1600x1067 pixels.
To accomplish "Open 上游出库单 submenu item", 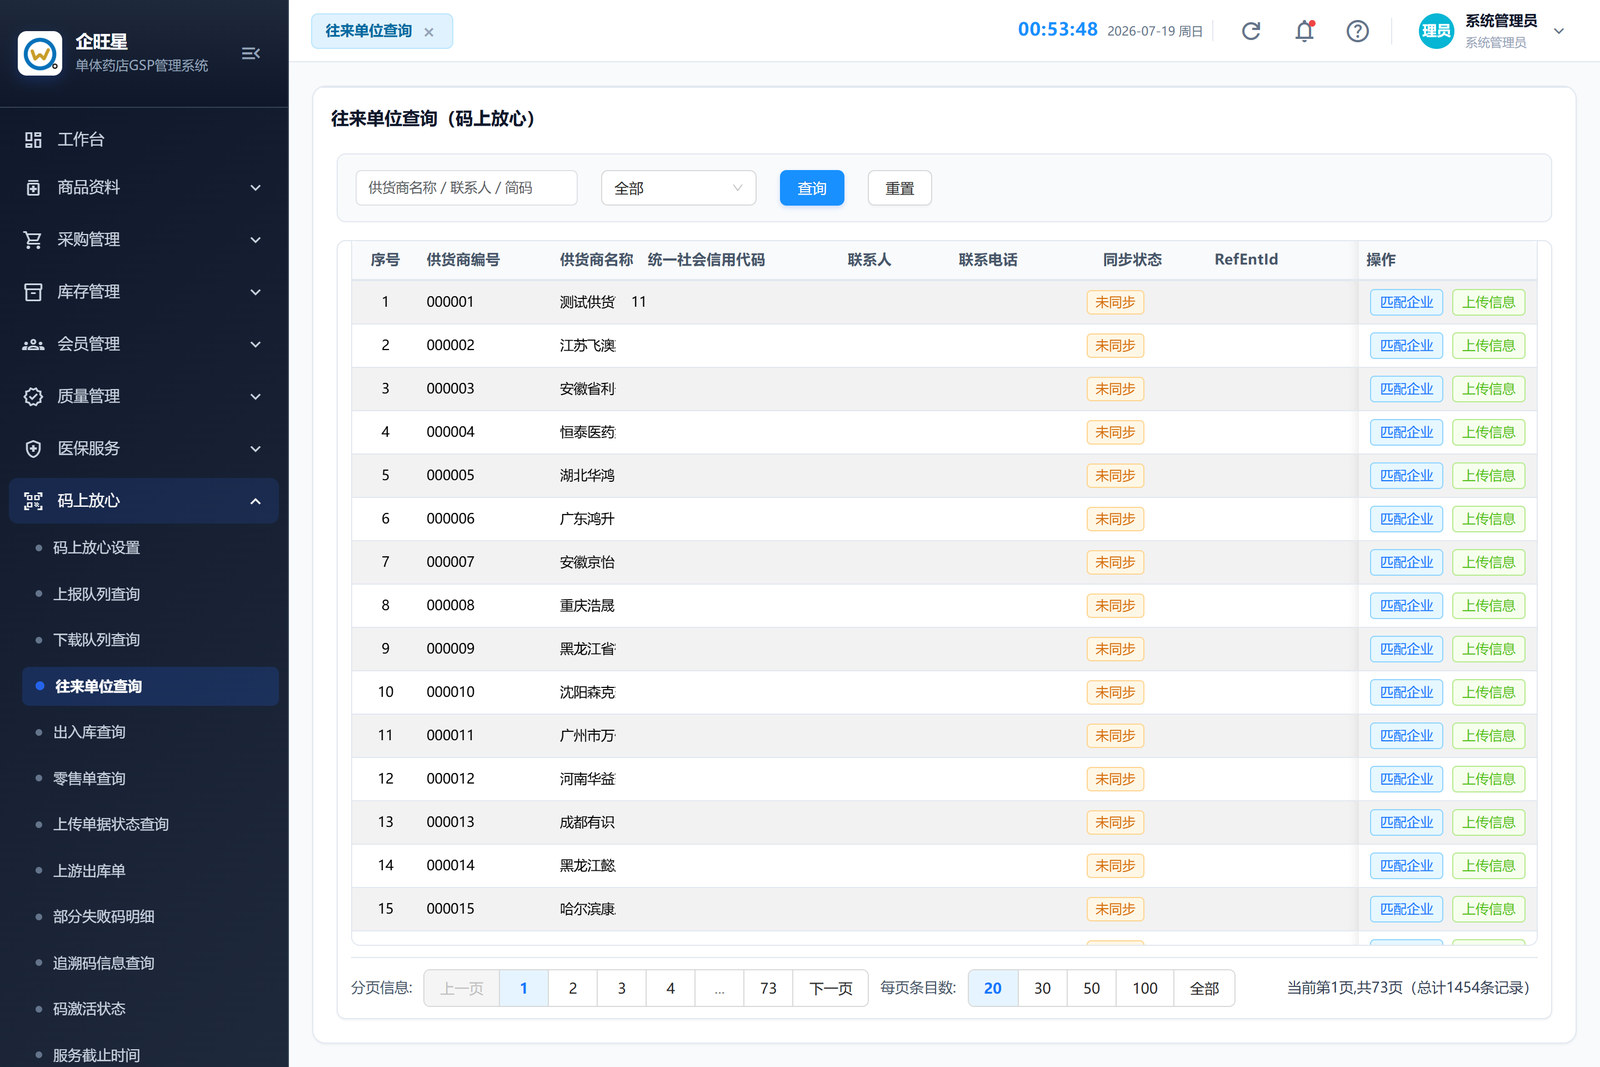I will (x=89, y=871).
